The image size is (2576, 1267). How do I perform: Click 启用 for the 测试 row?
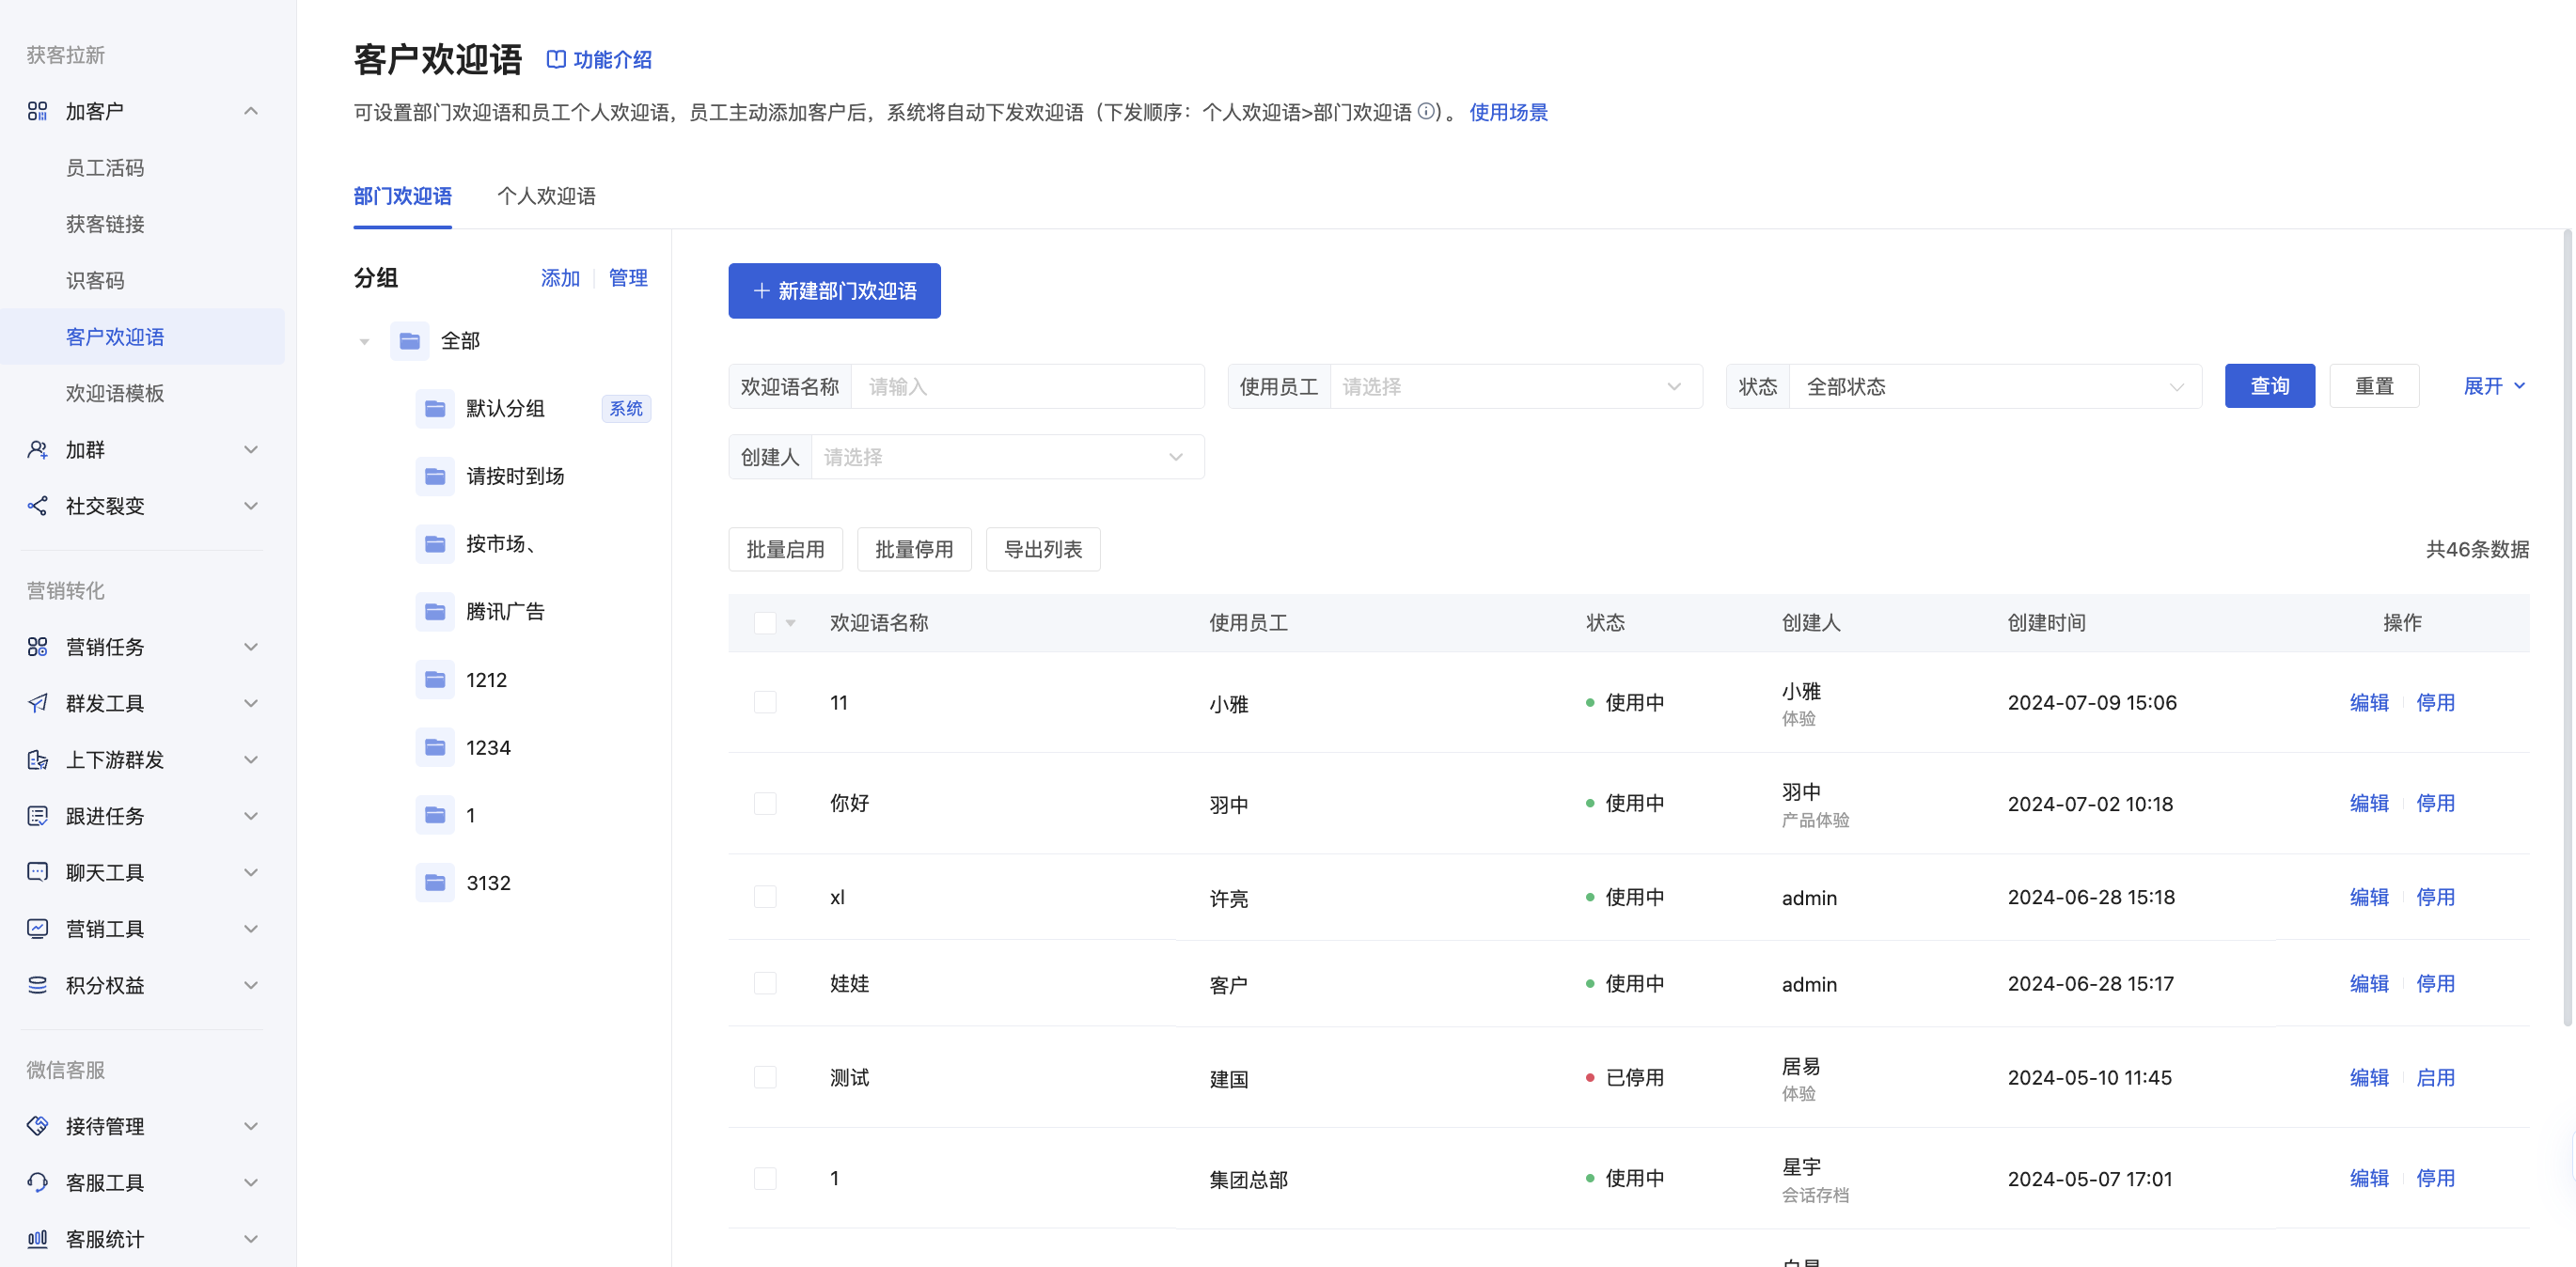(x=2435, y=1078)
